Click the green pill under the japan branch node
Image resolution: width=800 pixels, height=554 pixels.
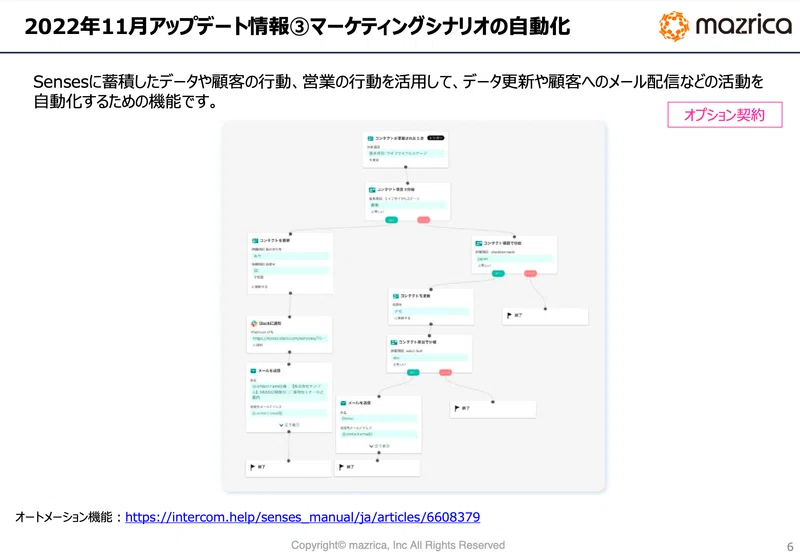coord(498,273)
